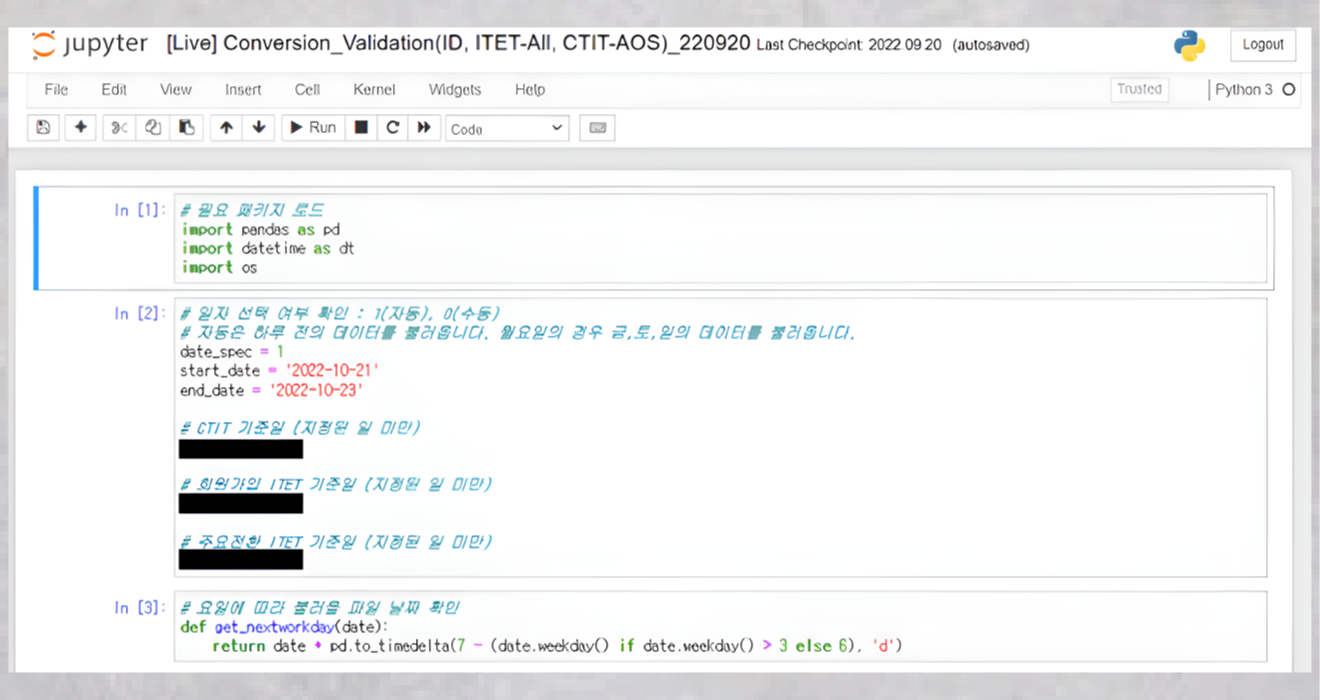
Task: Click the start_date '2022-10-21' line
Action: click(279, 371)
